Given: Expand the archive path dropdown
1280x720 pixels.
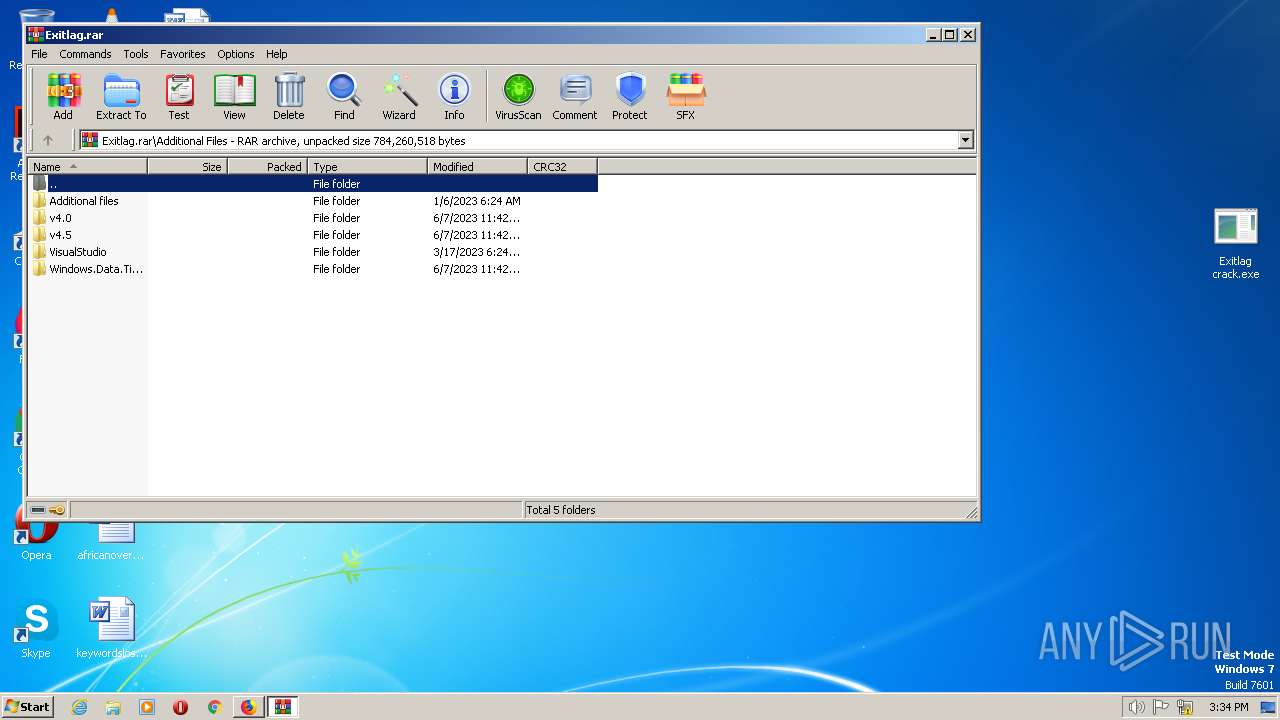Looking at the screenshot, I should [966, 141].
